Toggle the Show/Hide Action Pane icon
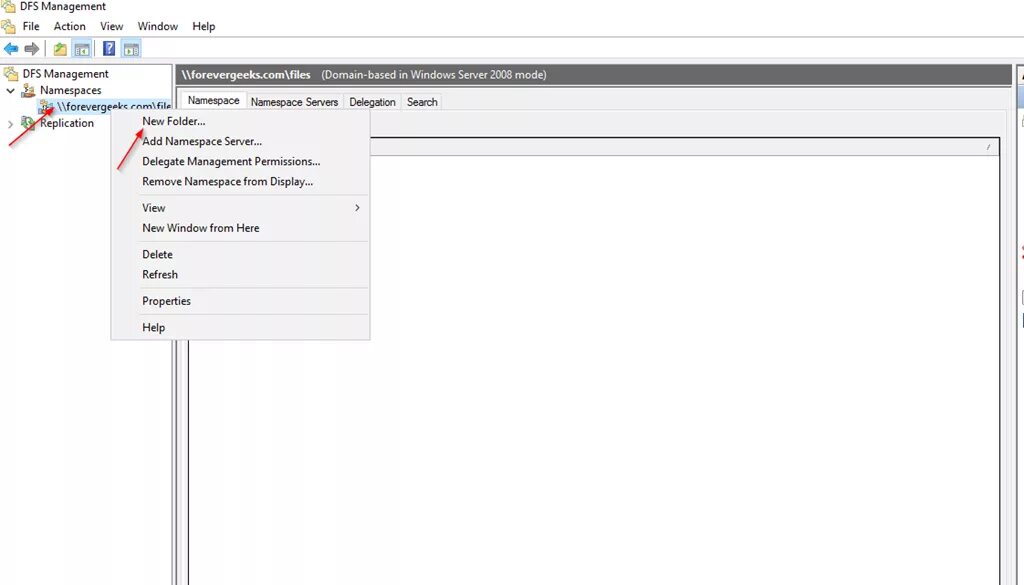Viewport: 1024px width, 585px height. pyautogui.click(x=131, y=49)
